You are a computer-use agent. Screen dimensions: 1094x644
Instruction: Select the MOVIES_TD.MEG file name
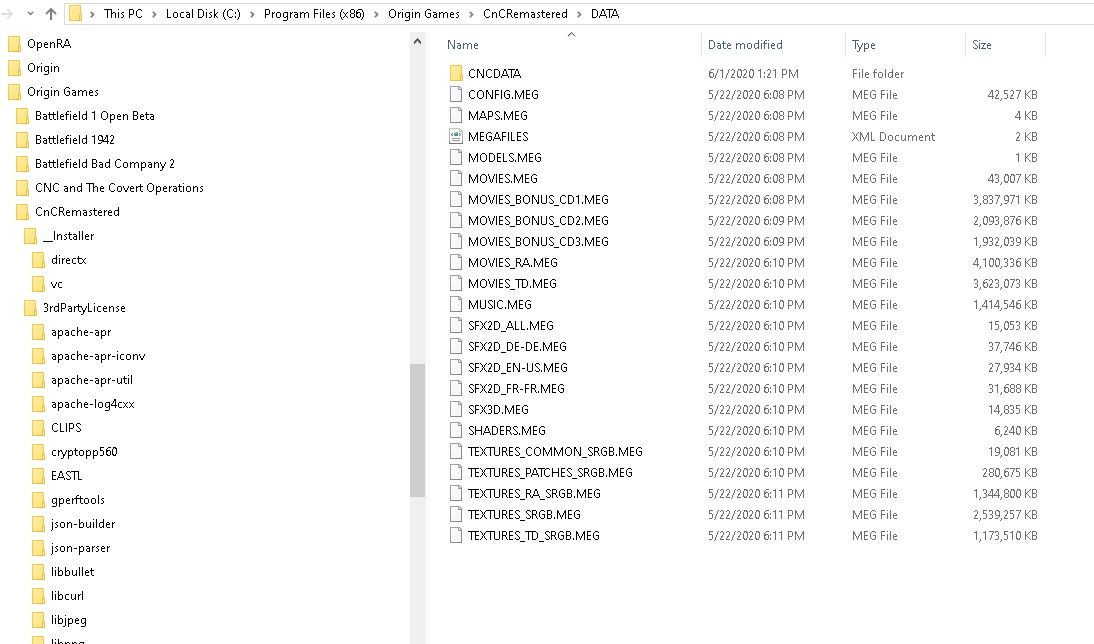tap(512, 284)
